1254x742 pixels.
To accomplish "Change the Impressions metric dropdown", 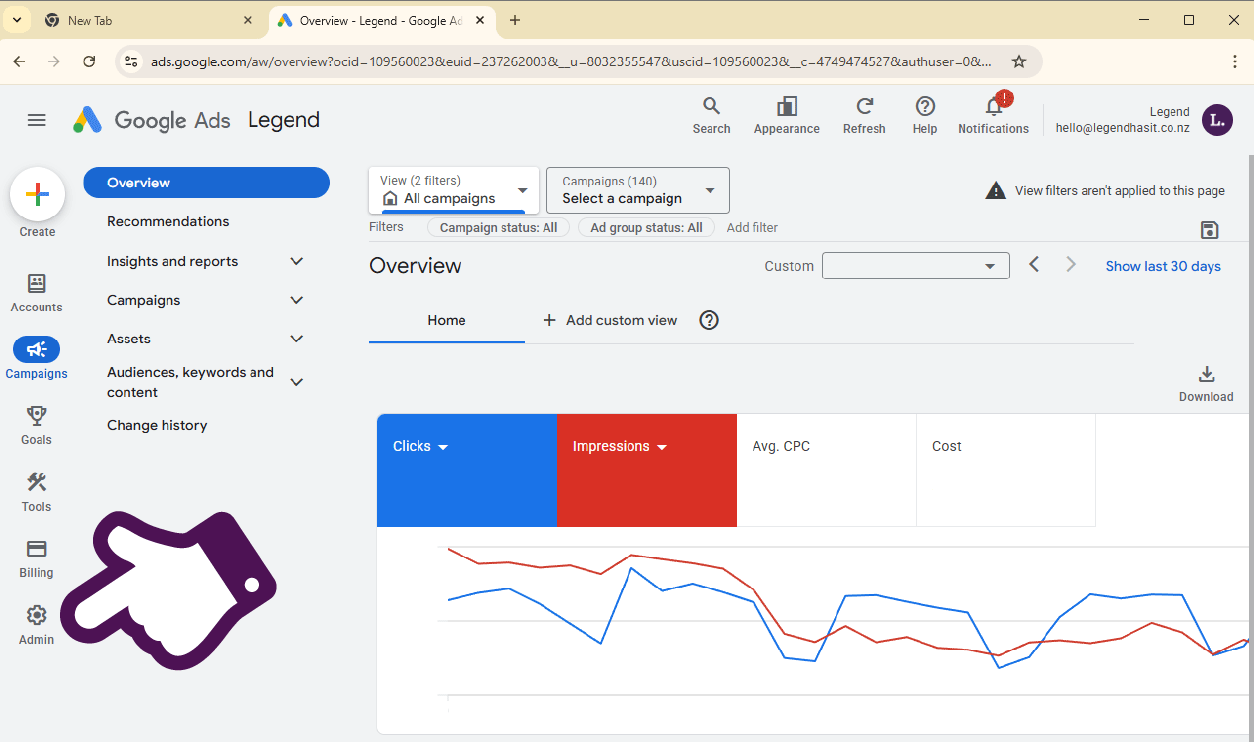I will click(x=662, y=447).
